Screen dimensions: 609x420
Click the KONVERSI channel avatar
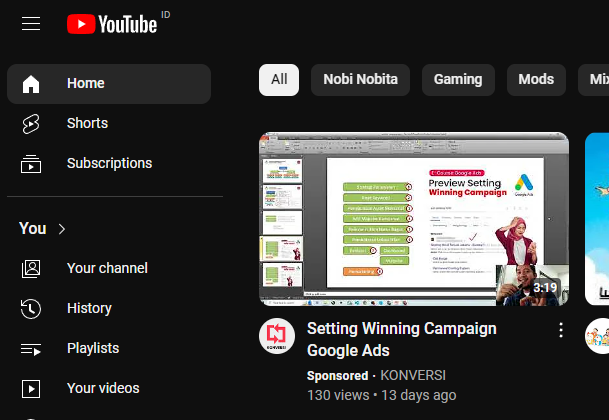click(x=277, y=336)
